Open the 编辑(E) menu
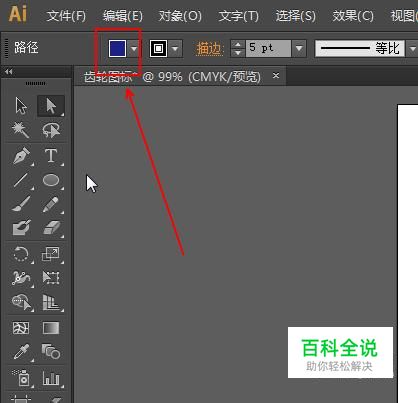This screenshot has height=403, width=418. 123,16
